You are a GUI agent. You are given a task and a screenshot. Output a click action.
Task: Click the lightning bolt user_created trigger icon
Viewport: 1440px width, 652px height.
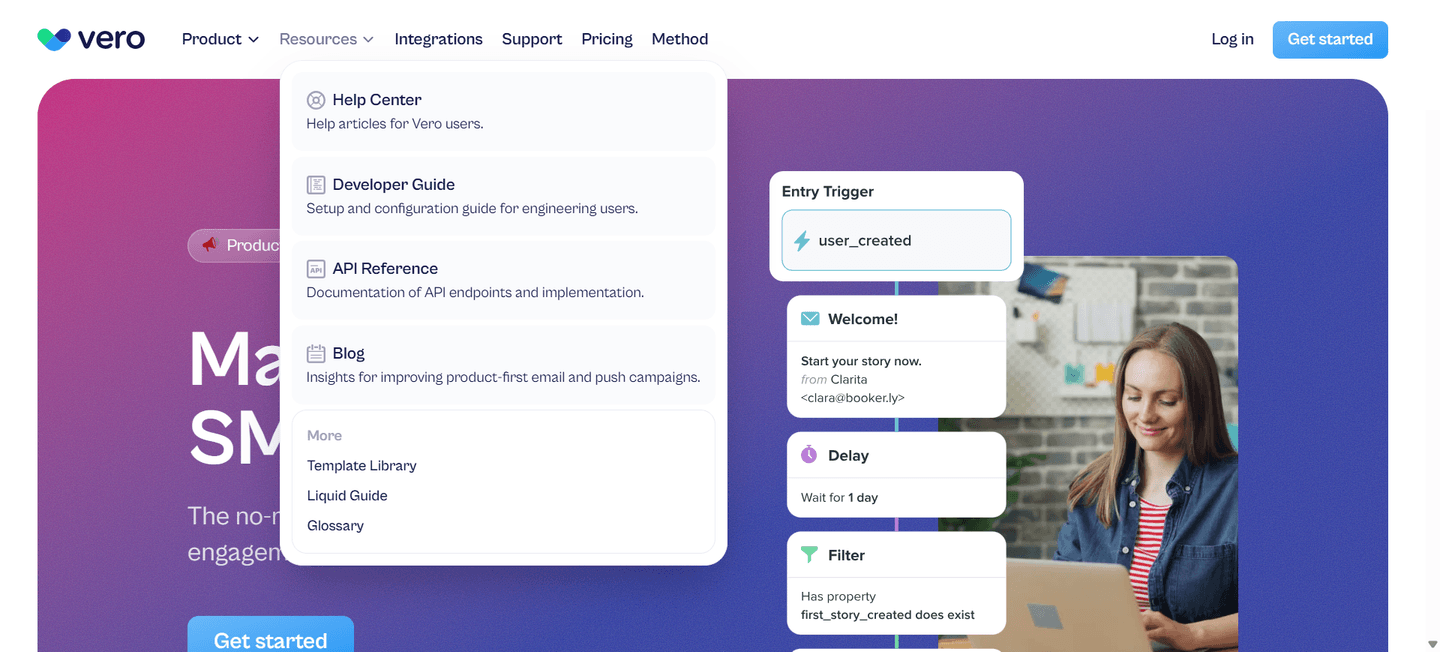pos(802,241)
